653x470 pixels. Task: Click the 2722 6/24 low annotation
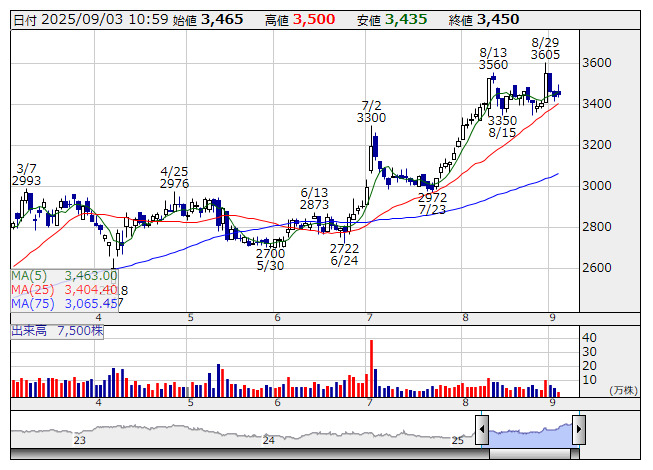tap(344, 255)
